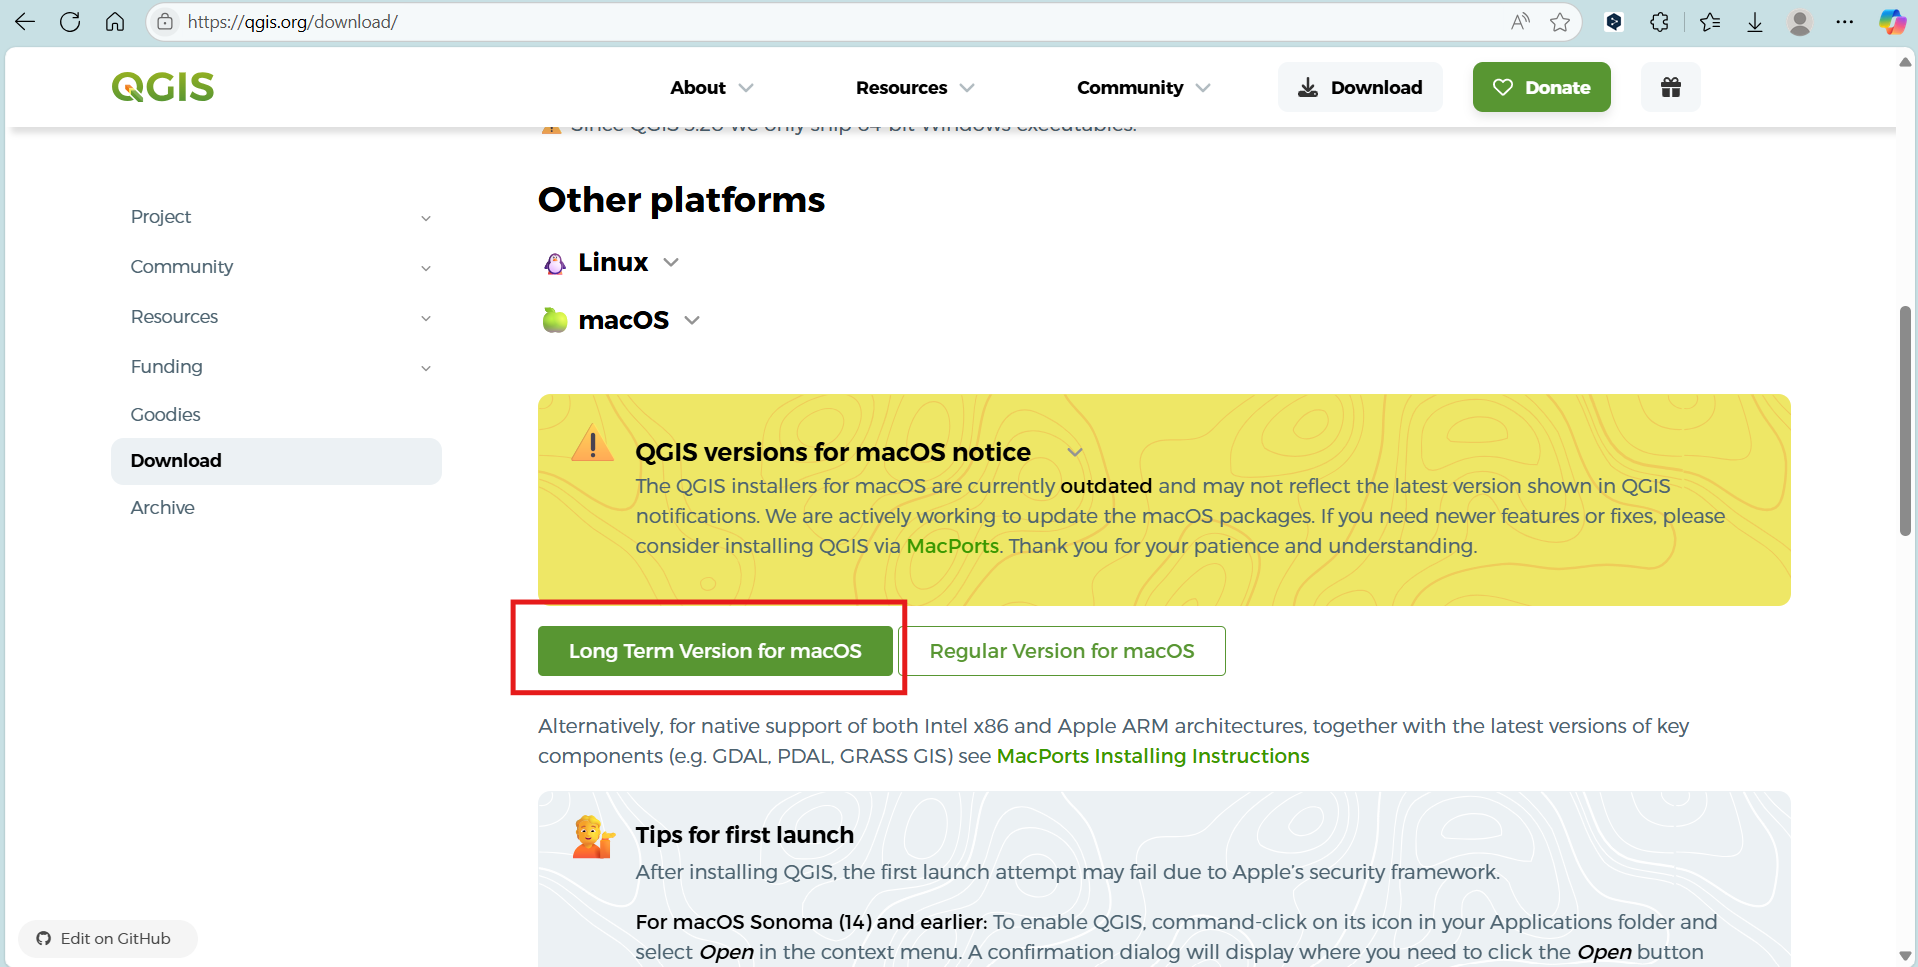
Task: Click Regular Version for macOS button
Action: 1062,651
